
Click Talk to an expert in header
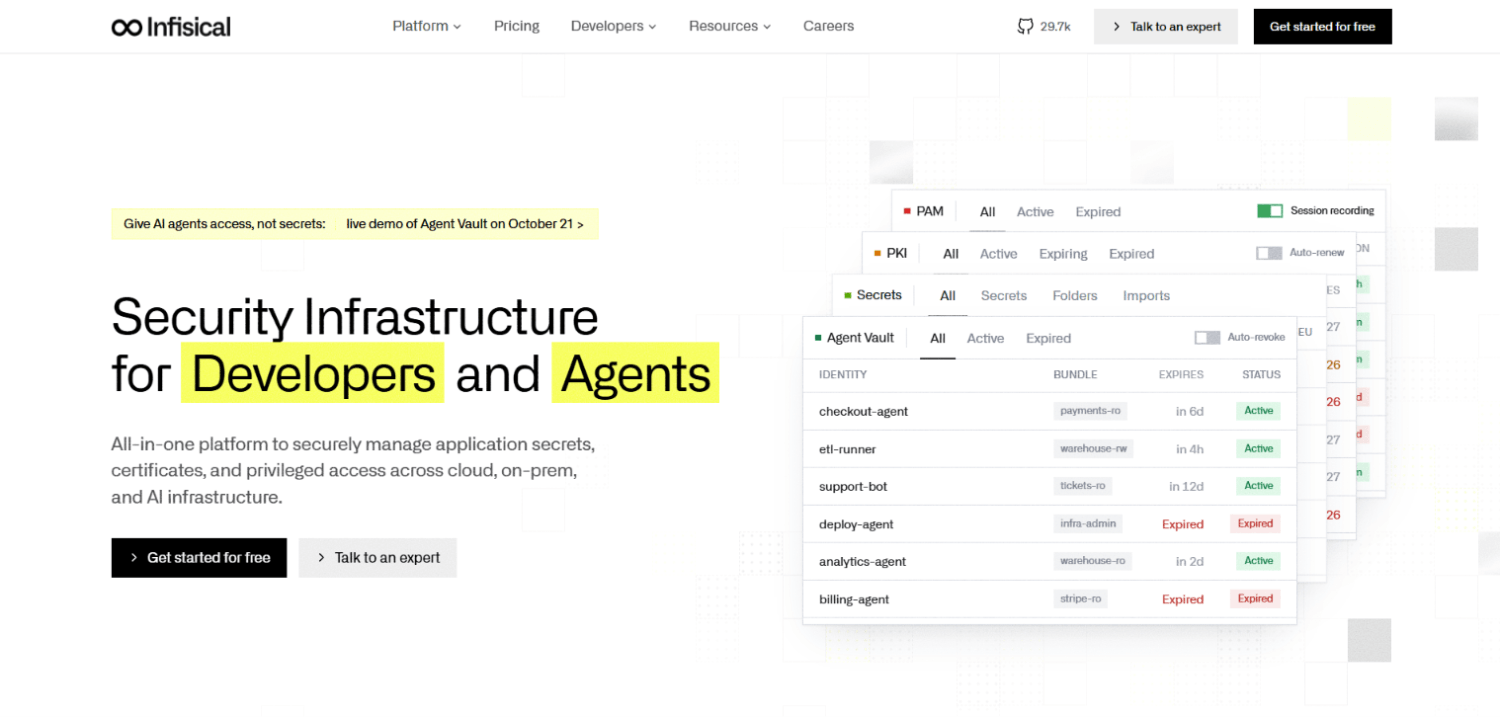(1166, 27)
